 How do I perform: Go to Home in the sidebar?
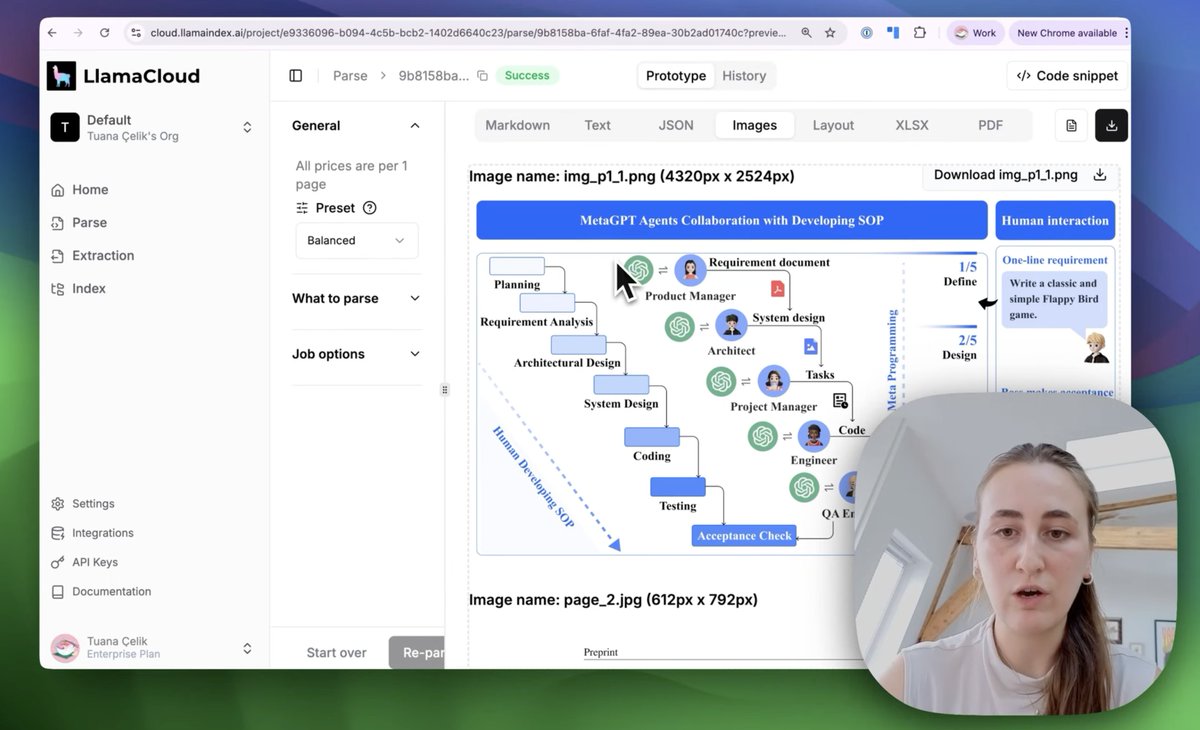click(90, 190)
